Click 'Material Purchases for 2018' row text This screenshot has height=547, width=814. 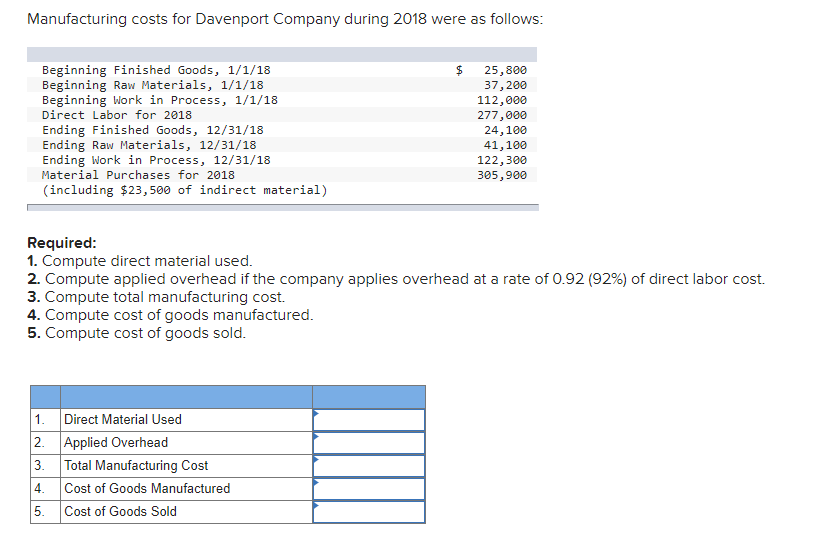tap(138, 175)
